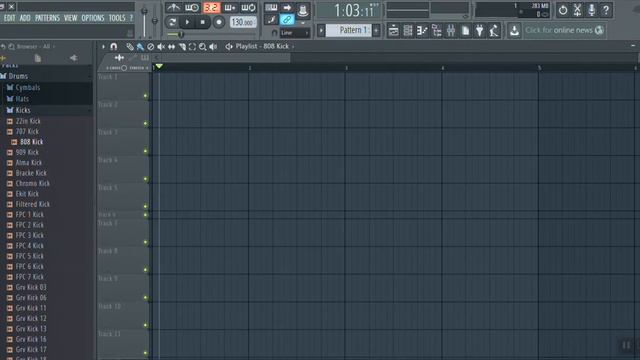The height and width of the screenshot is (360, 640).
Task: Open the playlist options menu arrow
Action: 103,47
